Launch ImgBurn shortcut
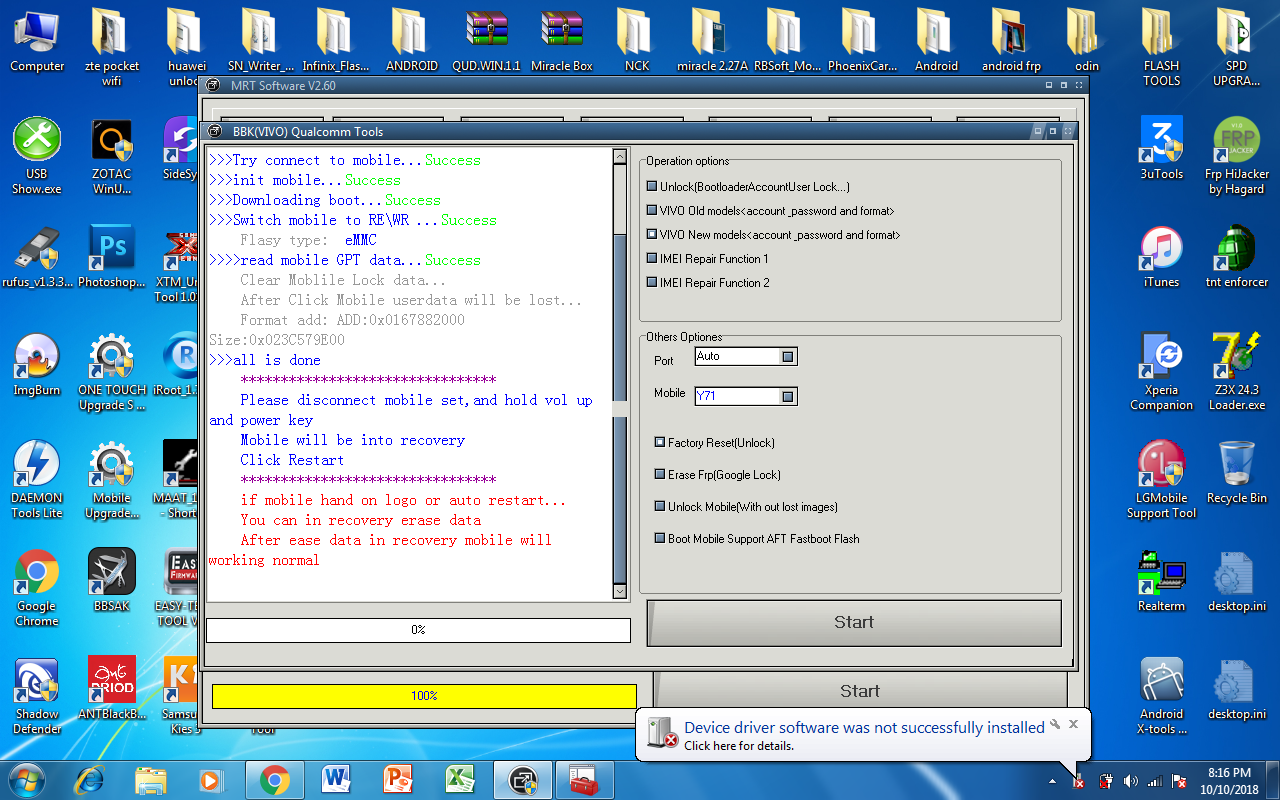Screen dimensions: 1280x800 [x=37, y=364]
